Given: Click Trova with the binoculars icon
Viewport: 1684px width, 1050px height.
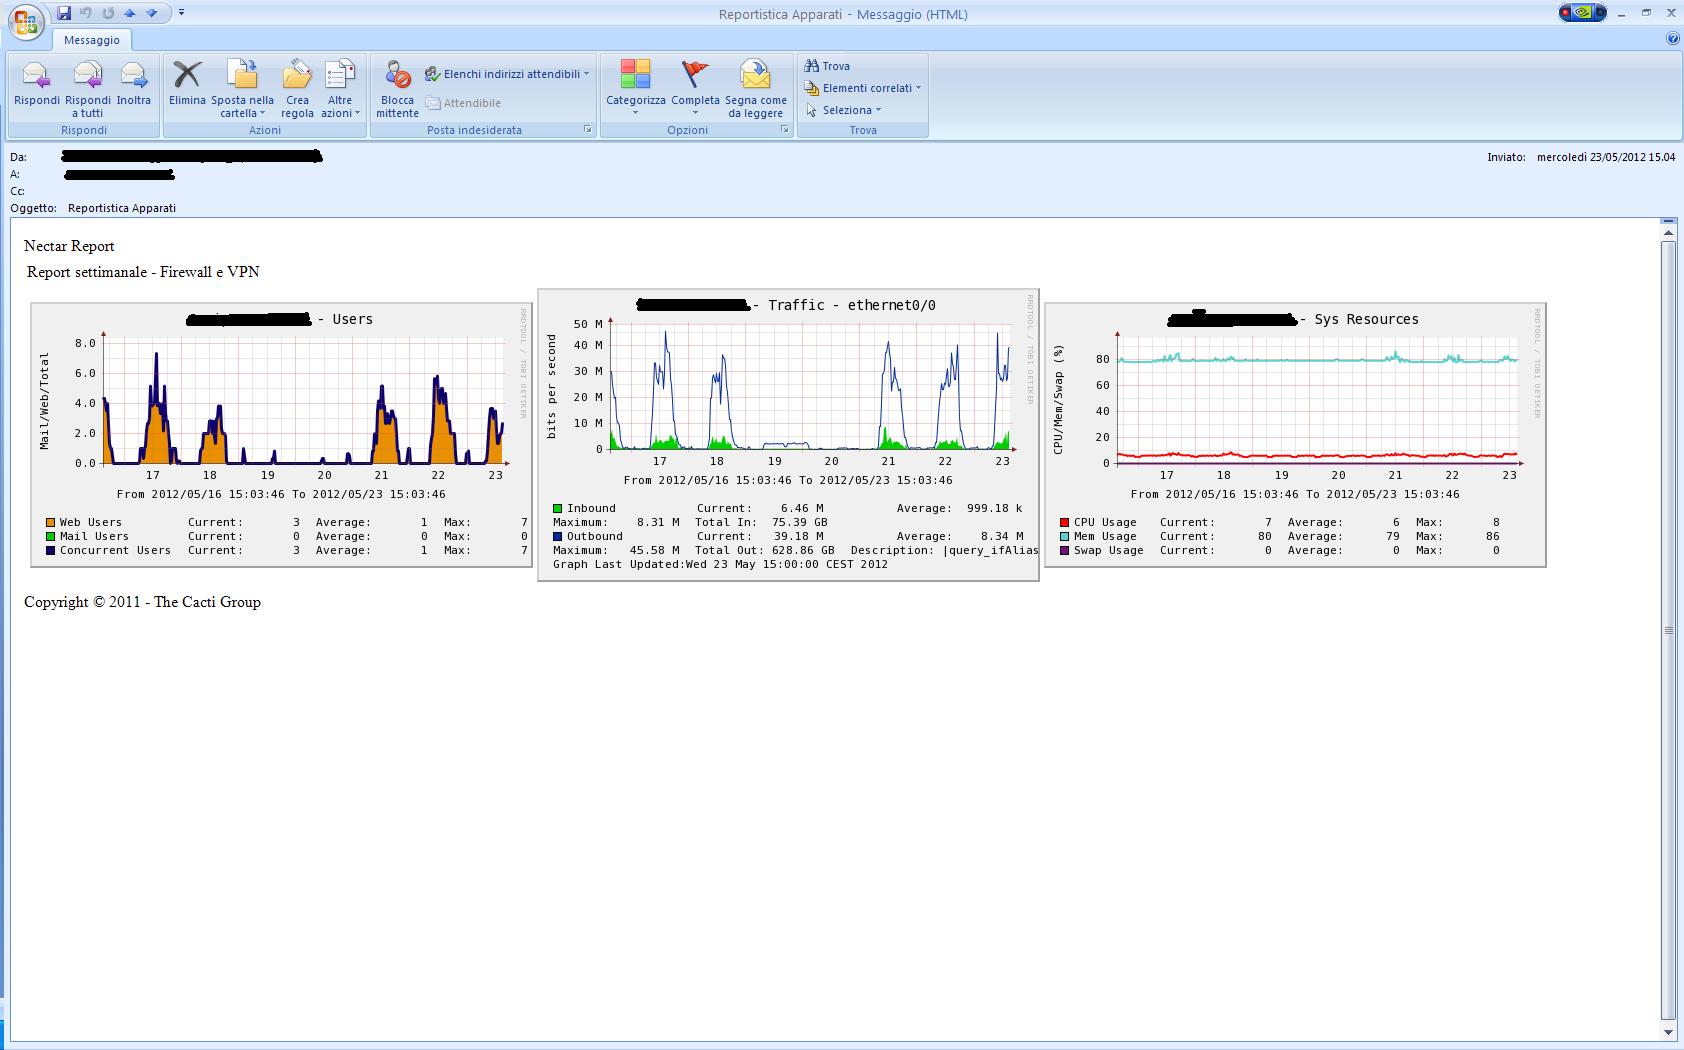Looking at the screenshot, I should click(827, 66).
